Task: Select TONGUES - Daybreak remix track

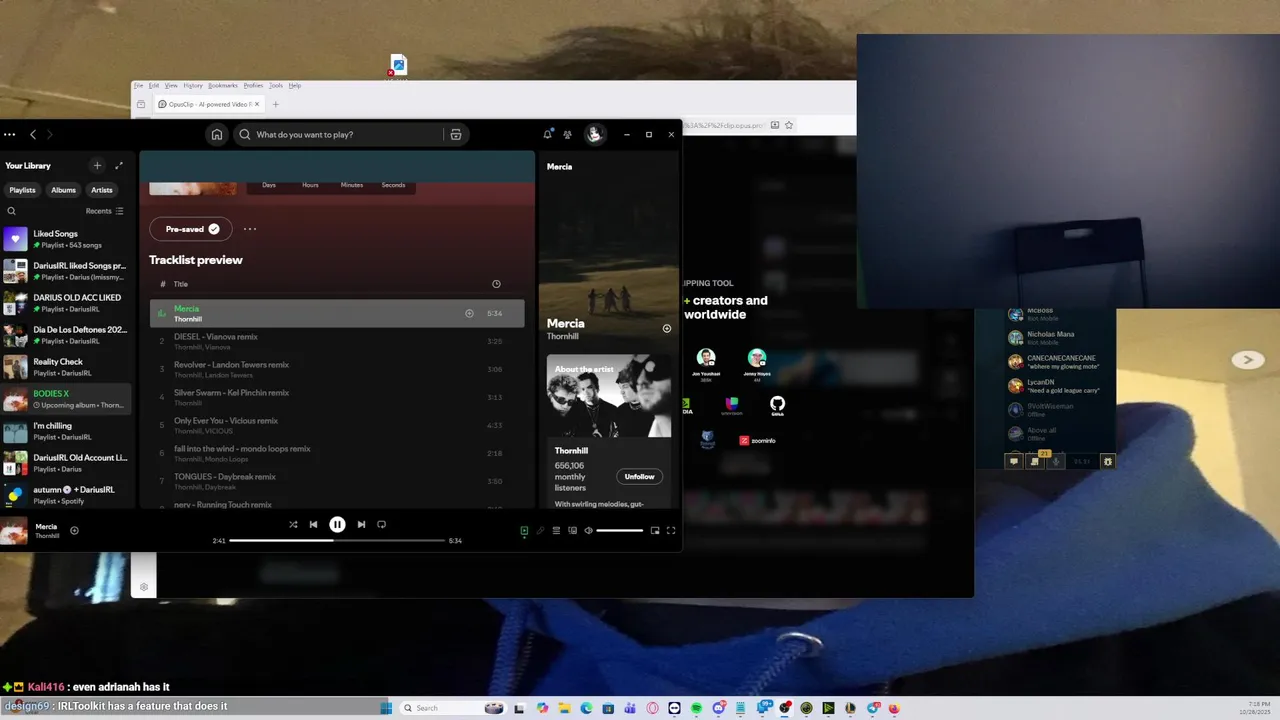Action: pyautogui.click(x=337, y=481)
